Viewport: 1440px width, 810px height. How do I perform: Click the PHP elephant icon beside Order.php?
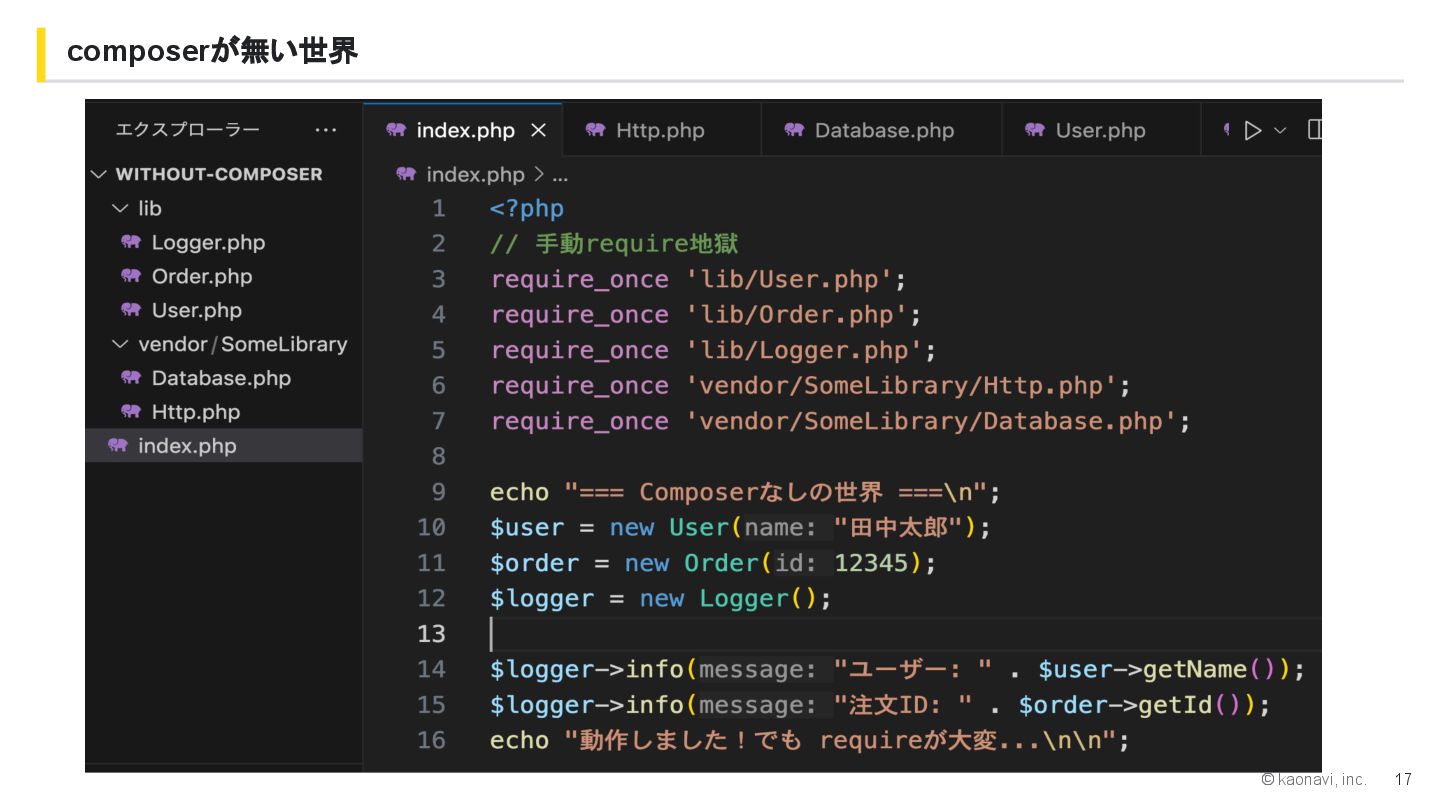[x=131, y=276]
